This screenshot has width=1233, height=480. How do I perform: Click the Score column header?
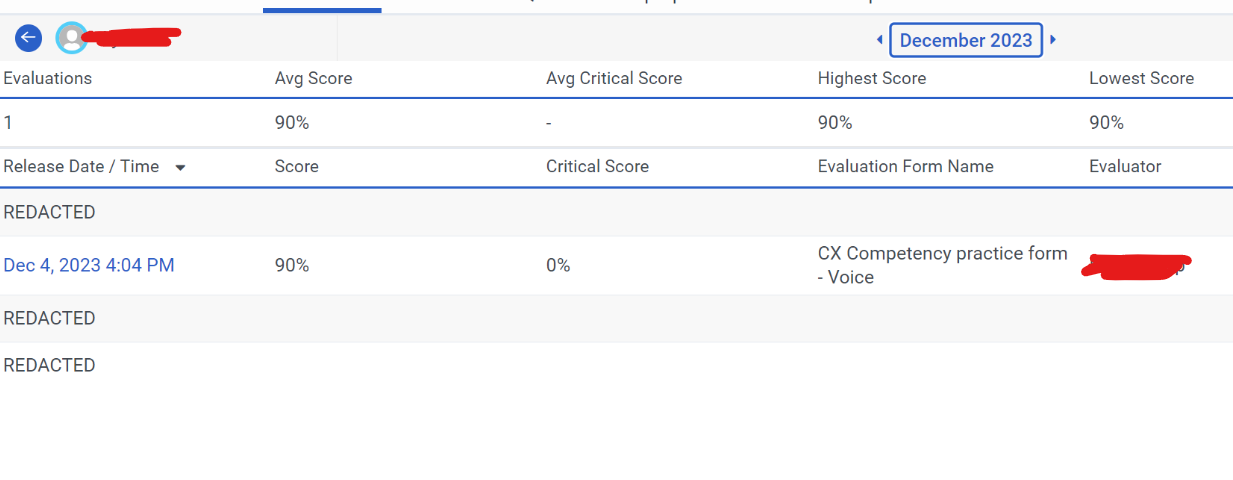coord(296,166)
